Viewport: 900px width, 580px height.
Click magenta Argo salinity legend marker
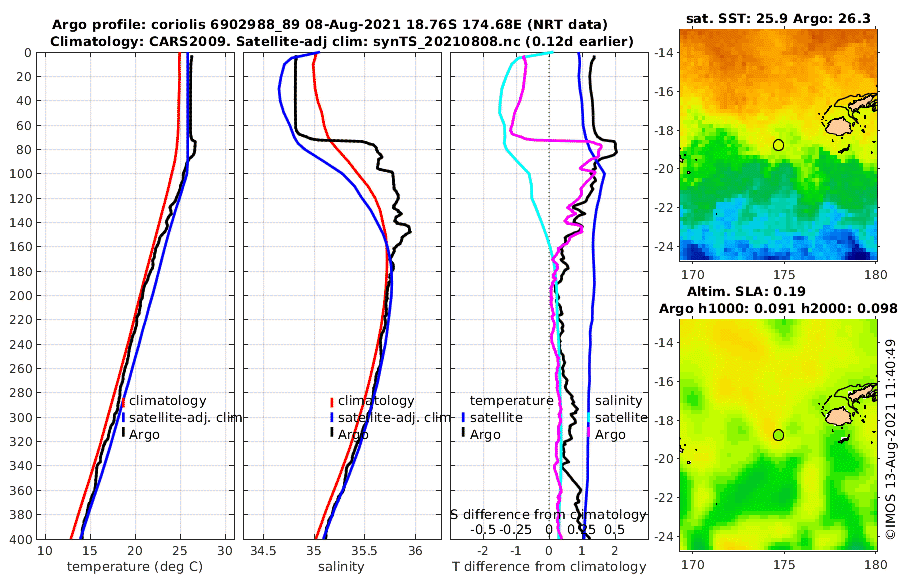click(x=588, y=432)
